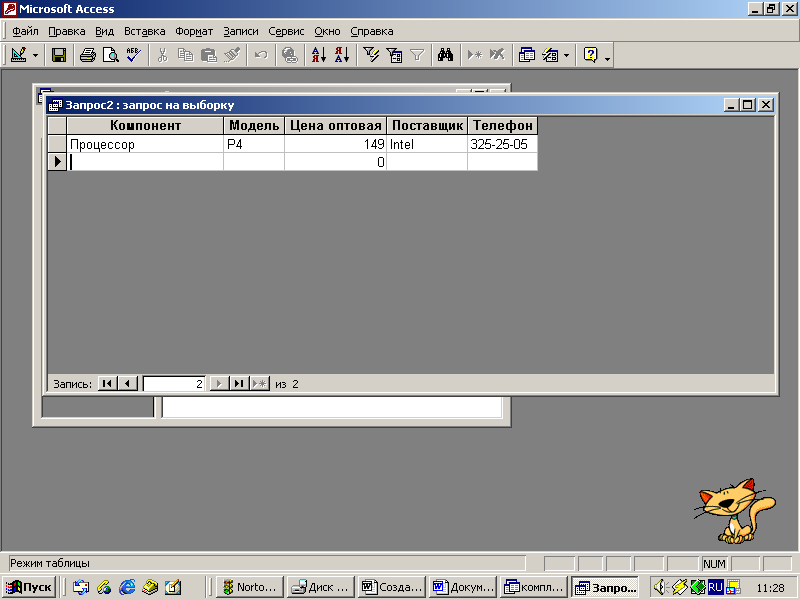Viewport: 800px width, 600px height.
Task: Open the Записи menu
Action: pos(241,31)
